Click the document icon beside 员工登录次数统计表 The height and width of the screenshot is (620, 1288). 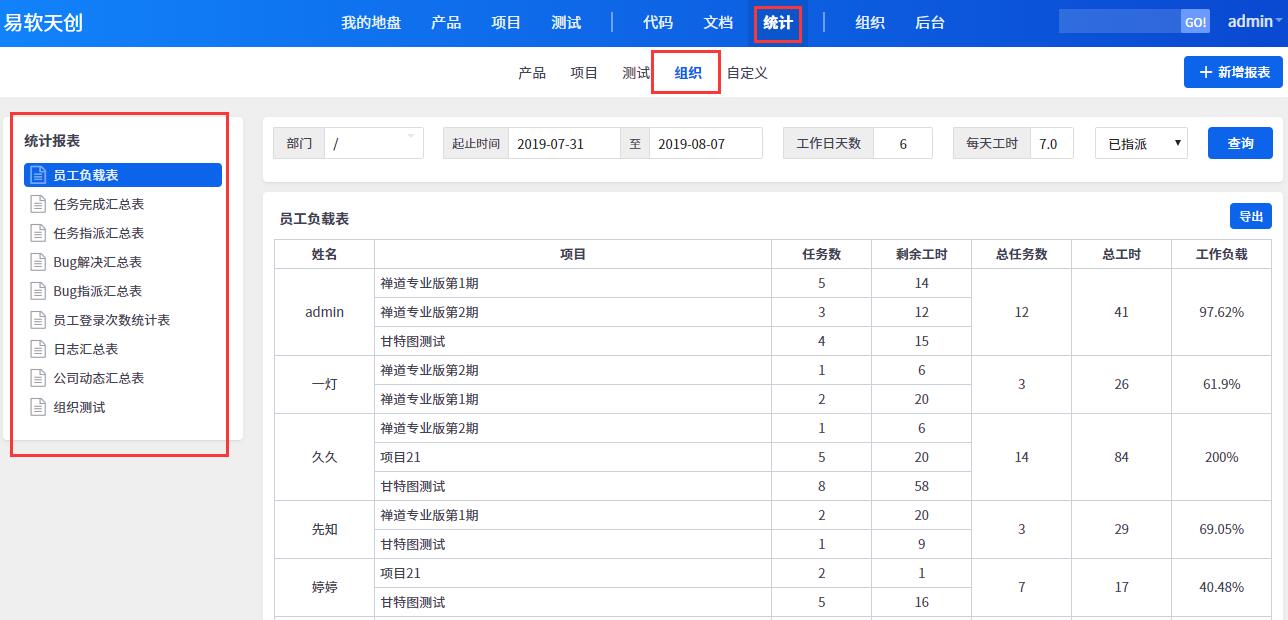tap(38, 320)
